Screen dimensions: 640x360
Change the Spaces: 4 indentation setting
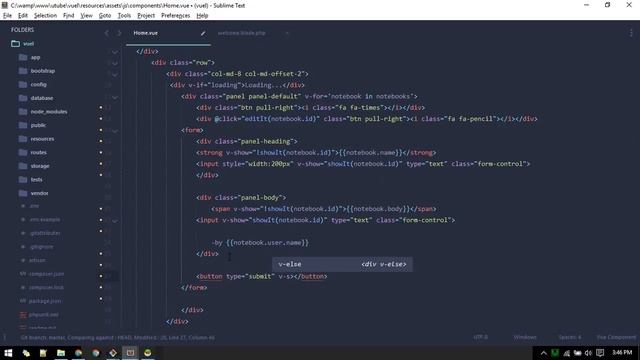pyautogui.click(x=570, y=337)
